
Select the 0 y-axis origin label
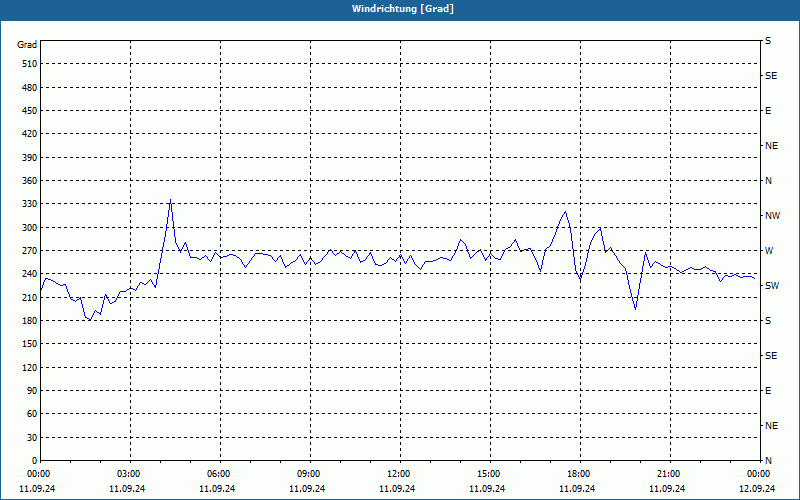pyautogui.click(x=35, y=461)
